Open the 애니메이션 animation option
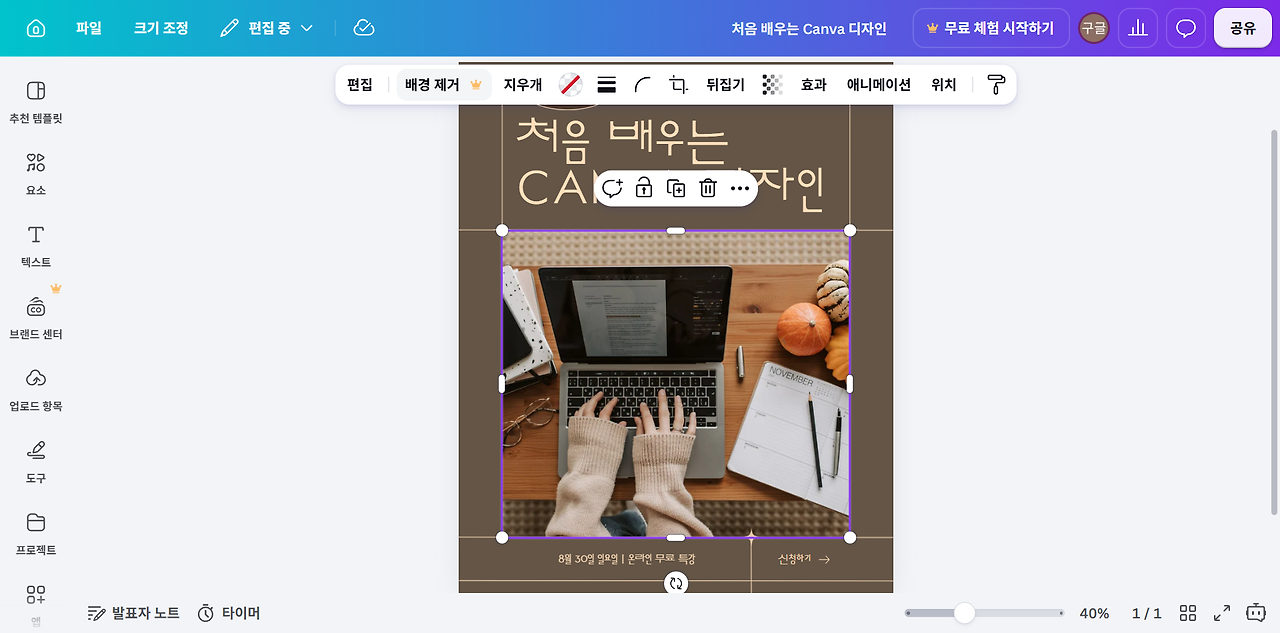The image size is (1280, 633). 879,85
